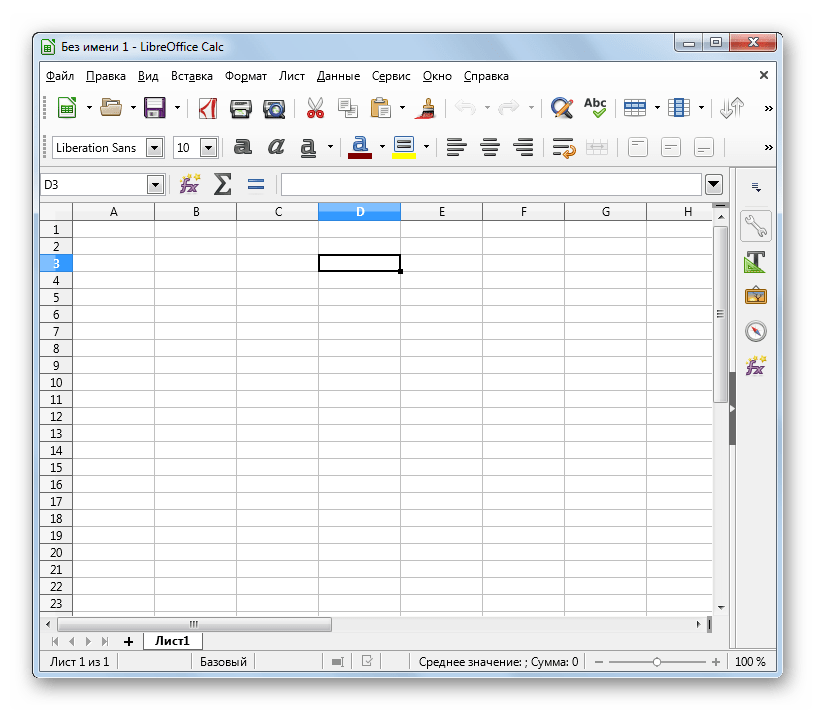Apply yellow background color
The image size is (816, 711).
[x=404, y=147]
